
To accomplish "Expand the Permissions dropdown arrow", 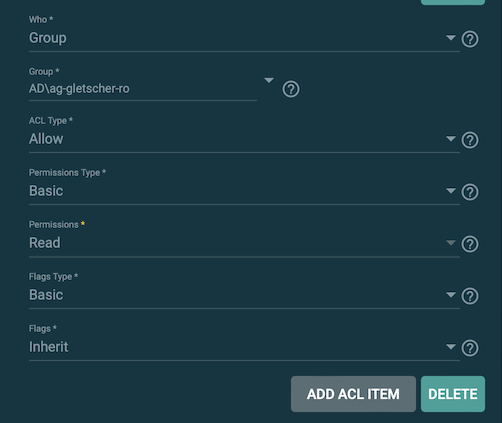I will point(451,243).
